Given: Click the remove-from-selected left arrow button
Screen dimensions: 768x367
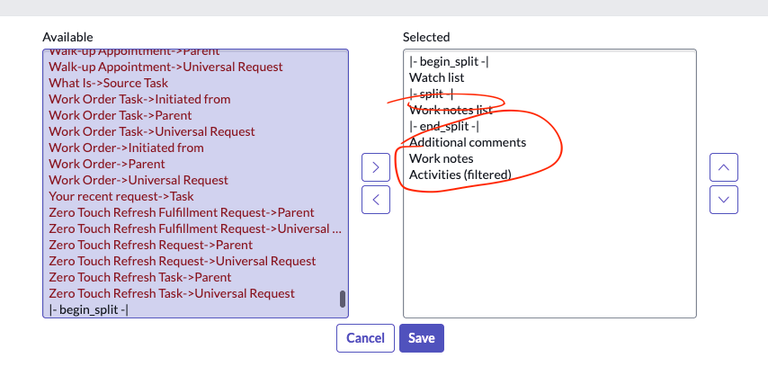Looking at the screenshot, I should coord(376,199).
